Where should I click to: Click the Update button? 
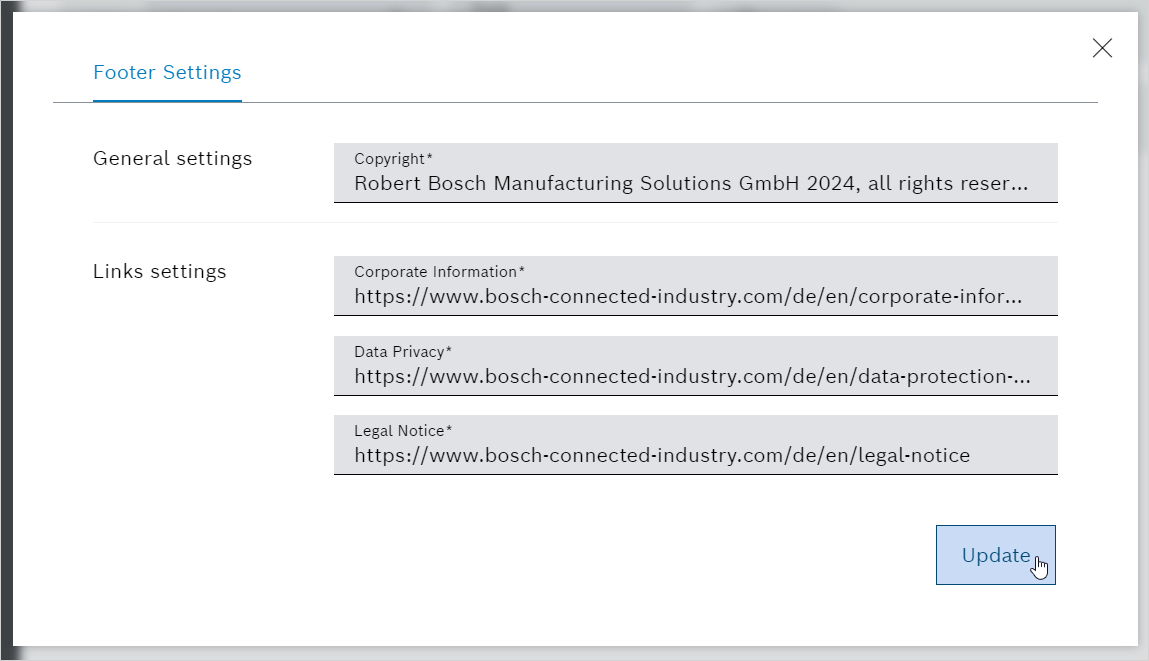point(995,555)
